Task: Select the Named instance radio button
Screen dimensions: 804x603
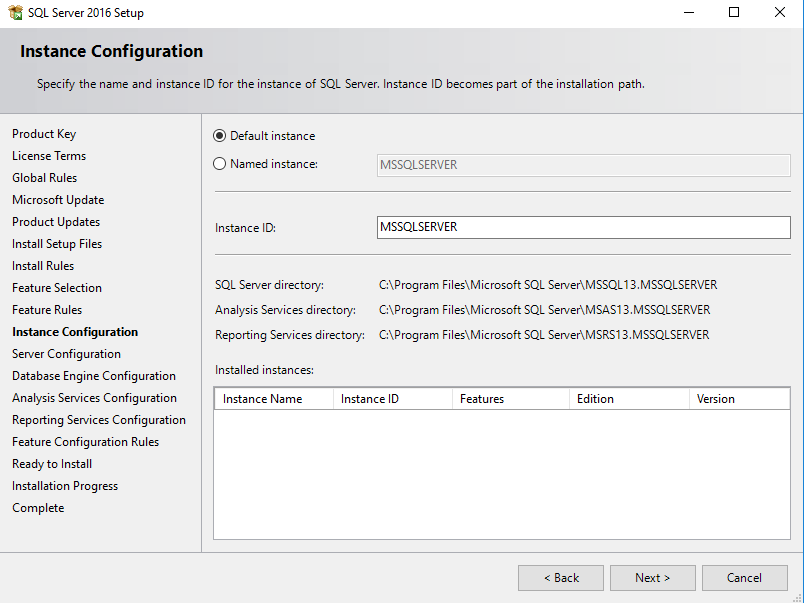Action: tap(219, 164)
